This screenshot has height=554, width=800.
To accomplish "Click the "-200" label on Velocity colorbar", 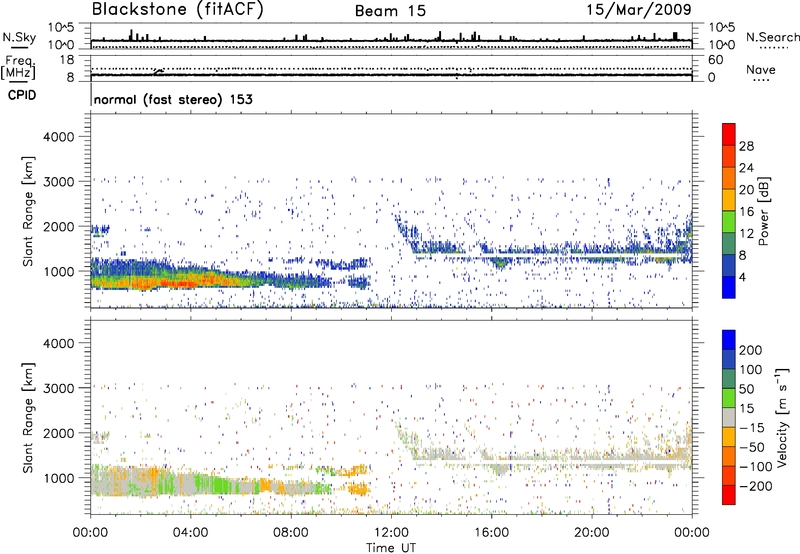I will (754, 486).
